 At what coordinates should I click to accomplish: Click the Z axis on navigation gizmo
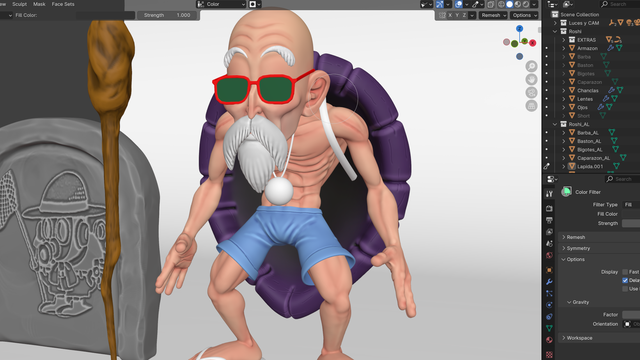coord(519,29)
